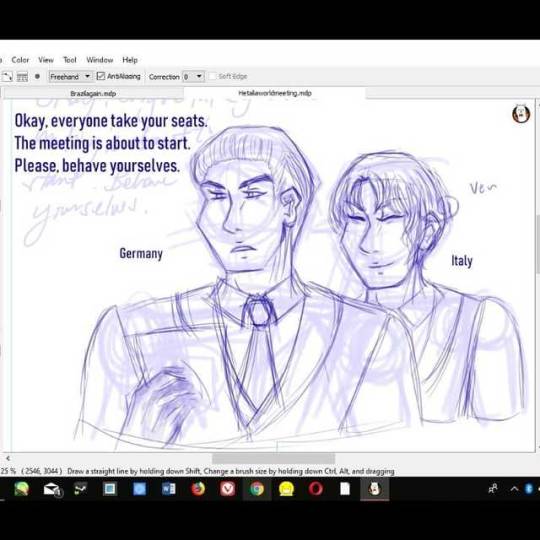Open the Correction value dropdown

click(x=194, y=76)
